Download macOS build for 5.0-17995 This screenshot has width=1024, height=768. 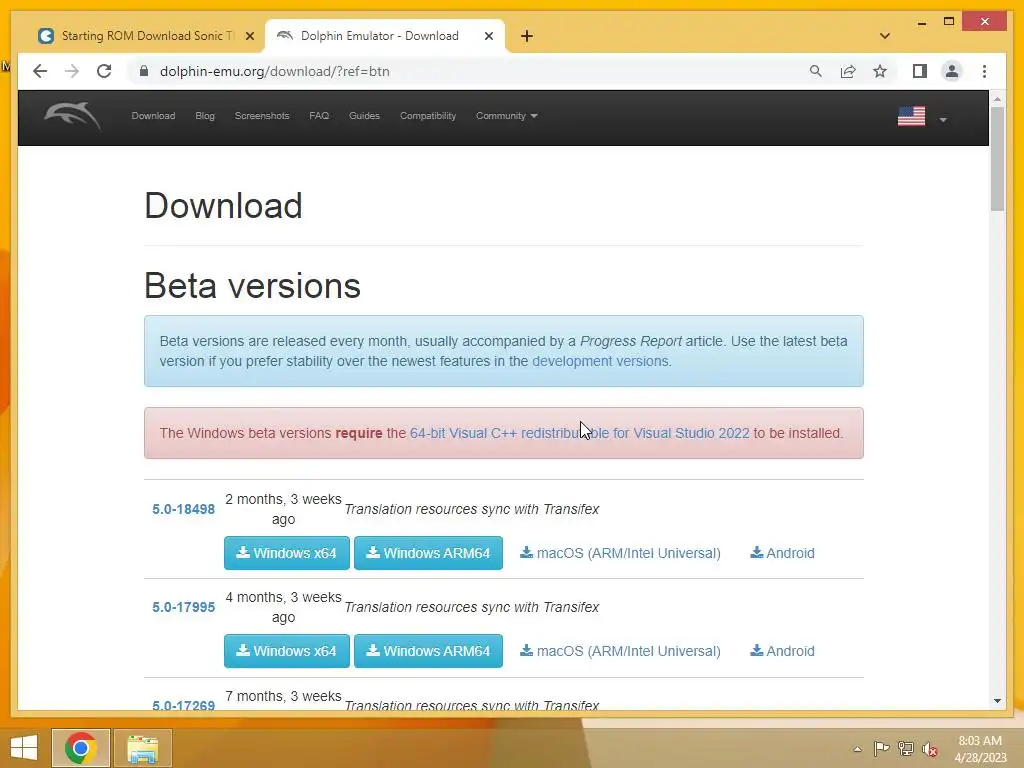[620, 651]
